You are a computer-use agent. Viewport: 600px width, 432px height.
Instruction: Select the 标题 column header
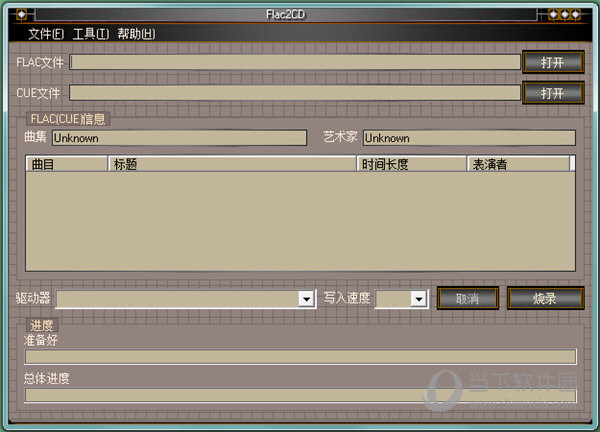[x=232, y=164]
